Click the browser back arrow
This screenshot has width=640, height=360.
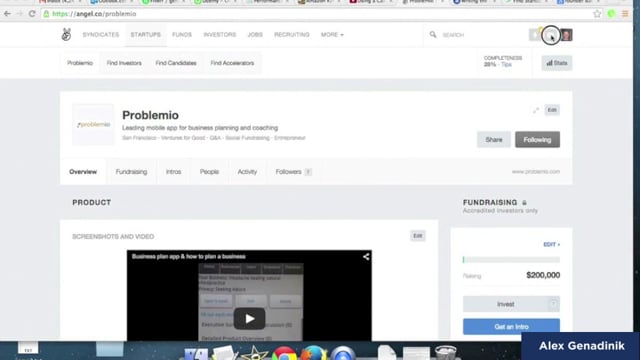tap(7, 14)
